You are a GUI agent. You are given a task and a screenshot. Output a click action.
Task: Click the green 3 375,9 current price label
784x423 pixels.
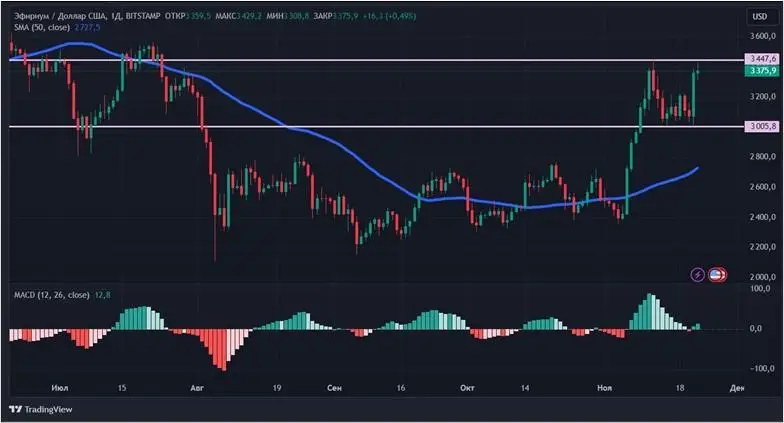tap(761, 71)
